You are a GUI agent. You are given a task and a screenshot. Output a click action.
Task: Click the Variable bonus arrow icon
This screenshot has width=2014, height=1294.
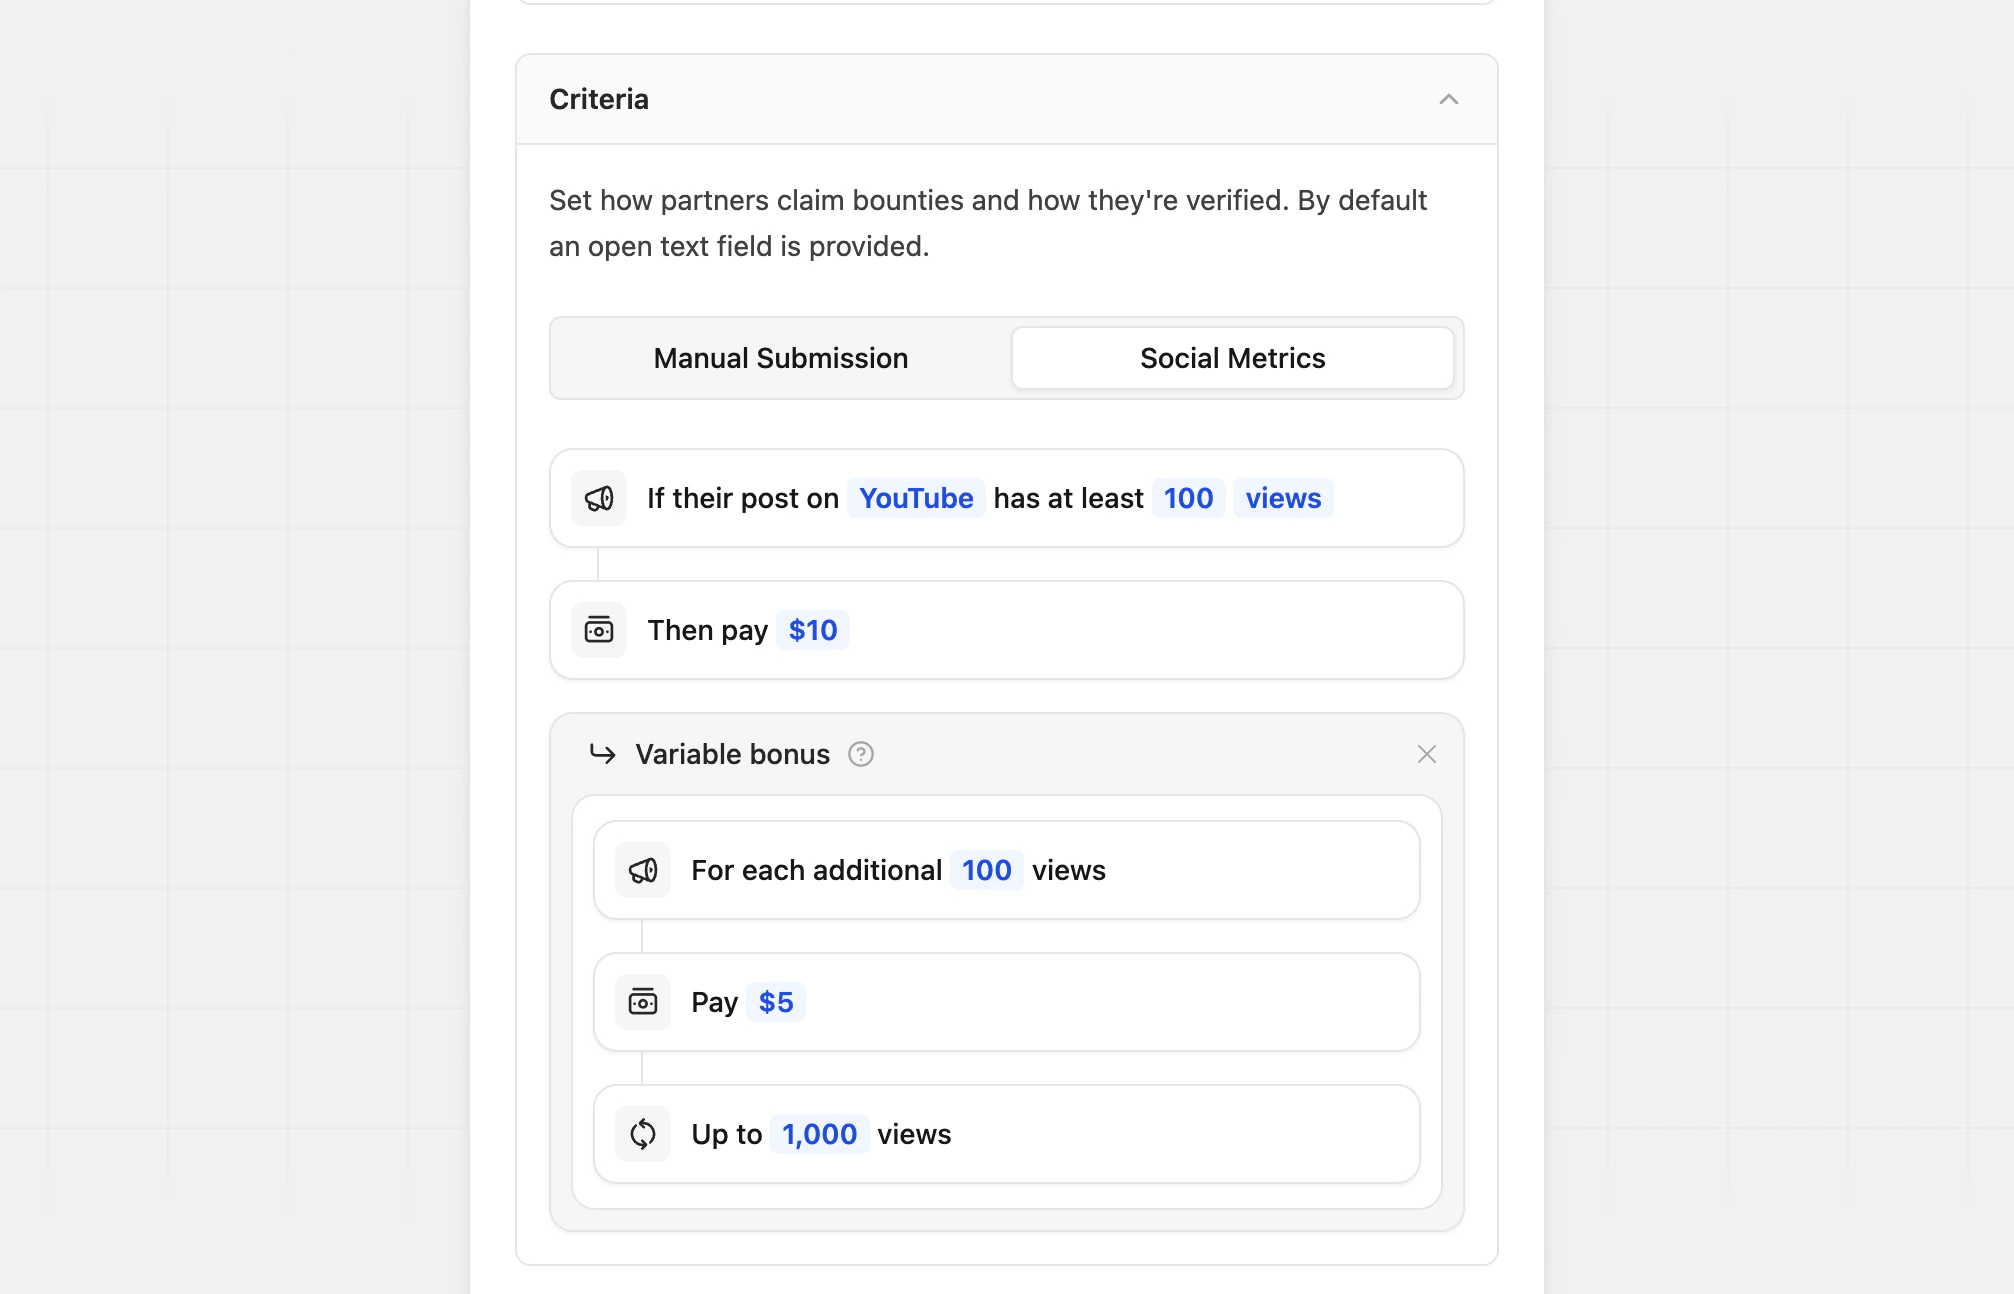(603, 754)
